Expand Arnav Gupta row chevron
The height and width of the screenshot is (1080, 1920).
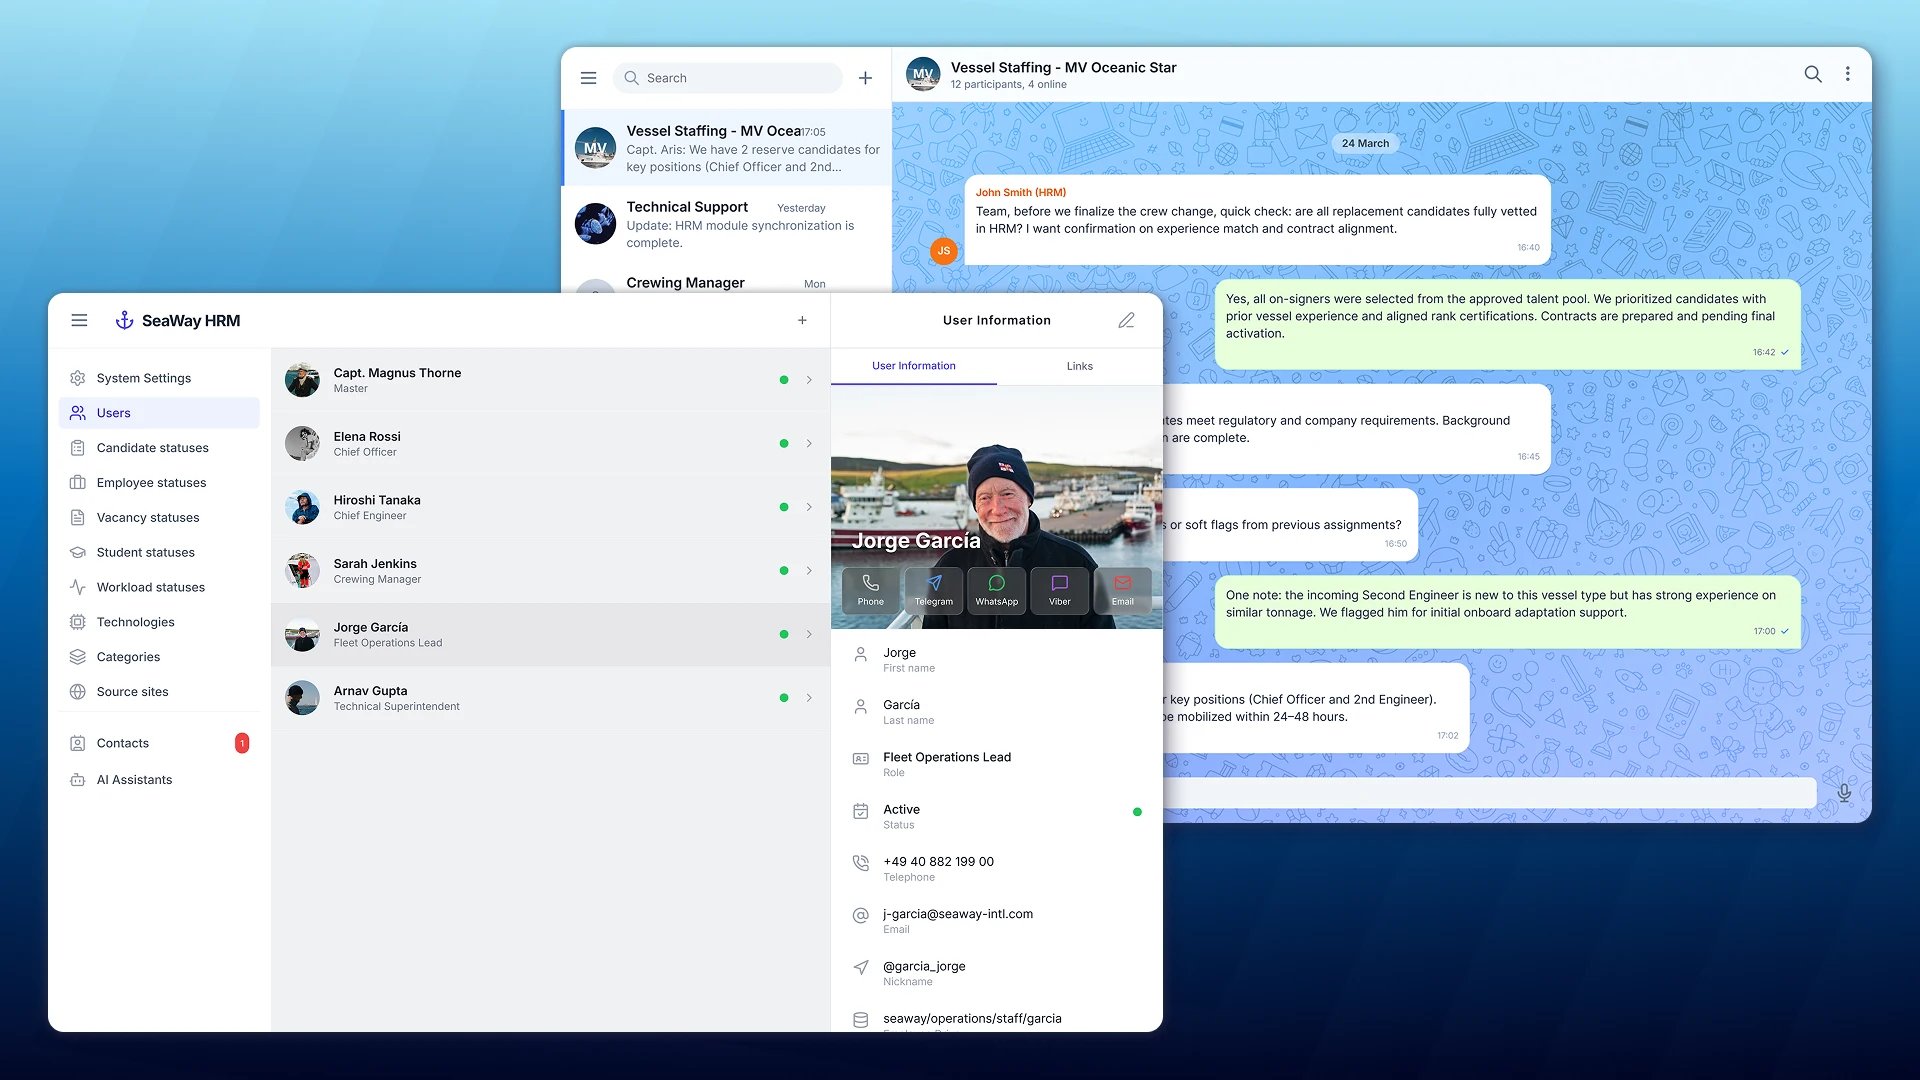pyautogui.click(x=809, y=698)
